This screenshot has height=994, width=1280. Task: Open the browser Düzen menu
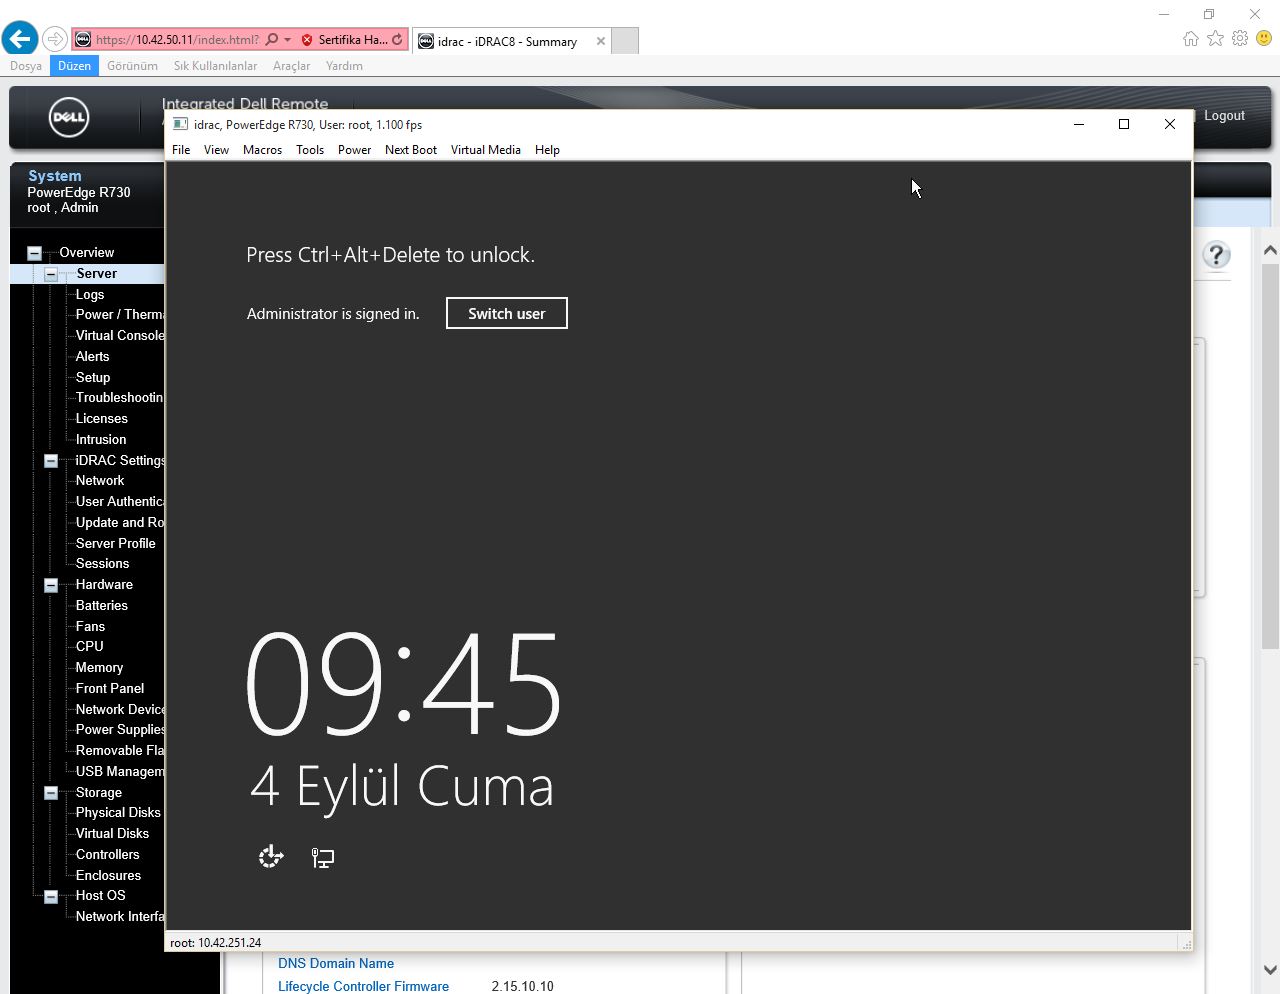(74, 66)
